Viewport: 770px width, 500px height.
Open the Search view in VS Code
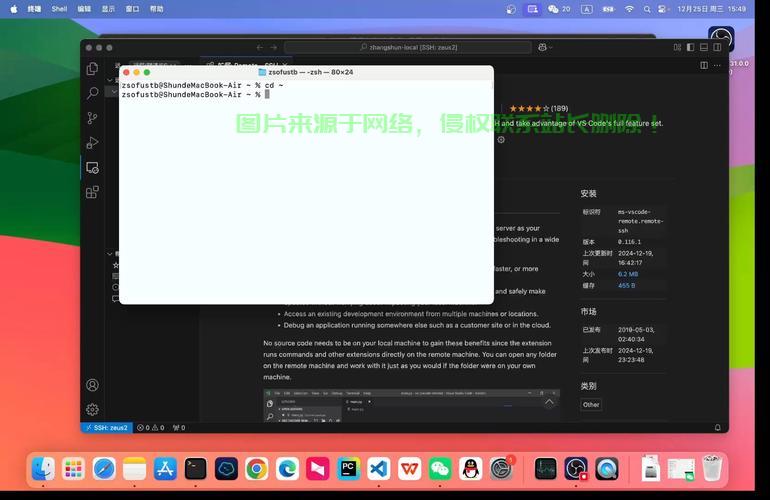(92, 93)
